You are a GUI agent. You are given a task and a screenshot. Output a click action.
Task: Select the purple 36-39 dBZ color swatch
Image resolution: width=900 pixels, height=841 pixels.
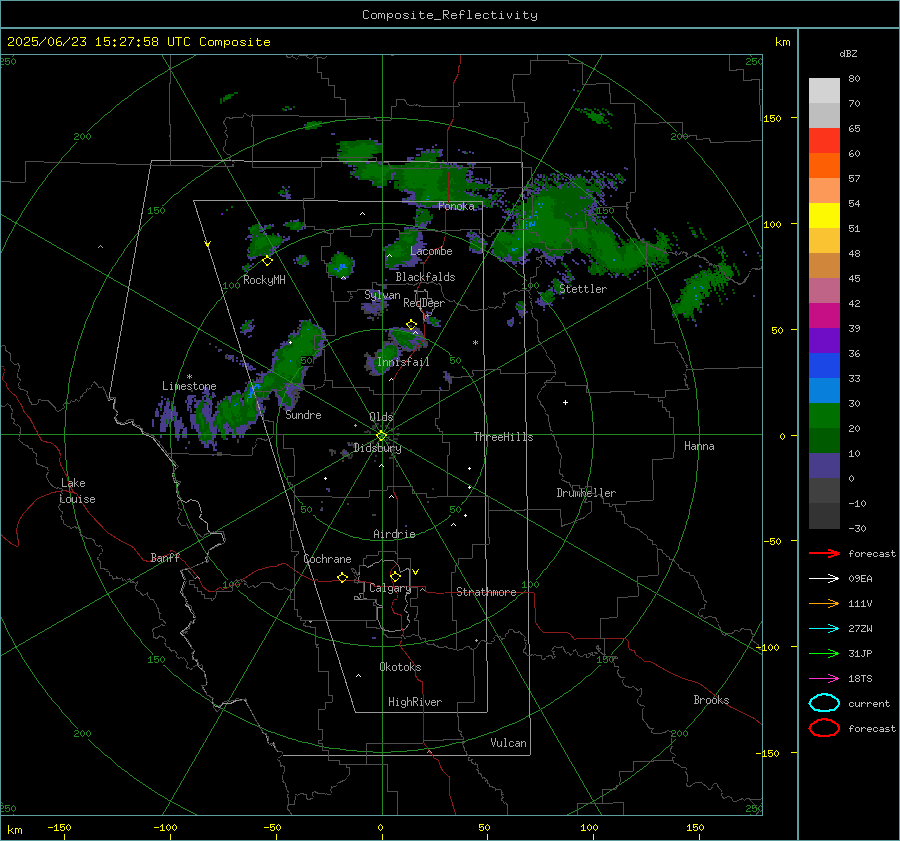(x=824, y=341)
